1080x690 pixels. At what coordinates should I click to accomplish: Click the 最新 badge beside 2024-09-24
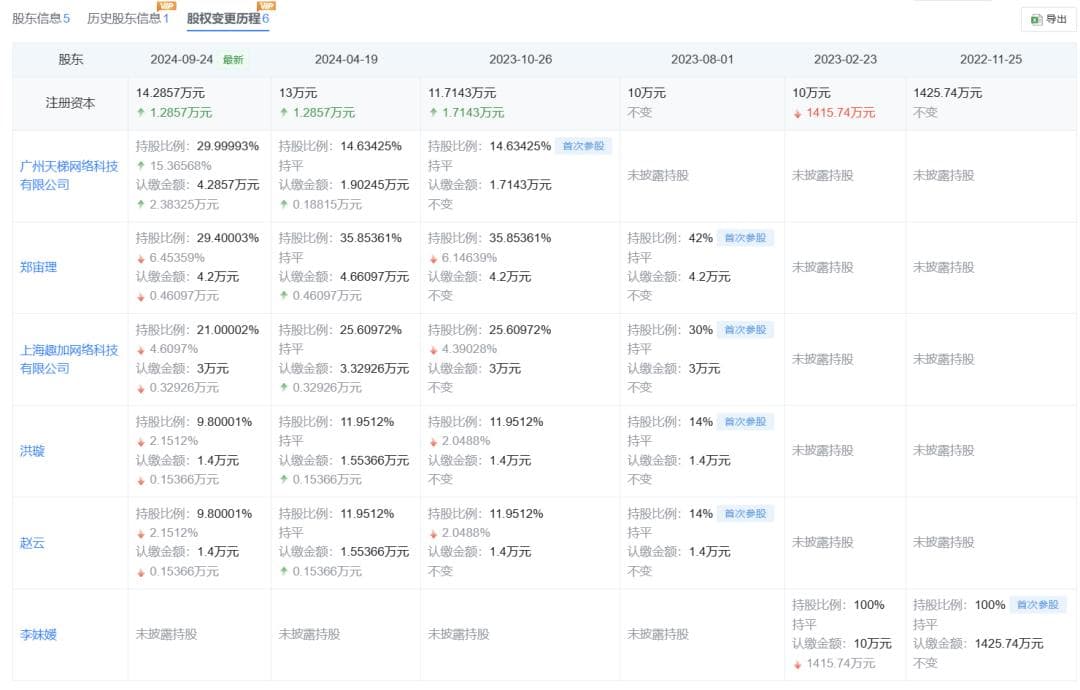click(233, 60)
